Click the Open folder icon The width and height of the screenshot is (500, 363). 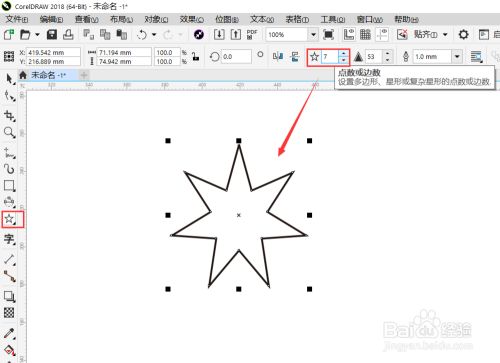25,34
